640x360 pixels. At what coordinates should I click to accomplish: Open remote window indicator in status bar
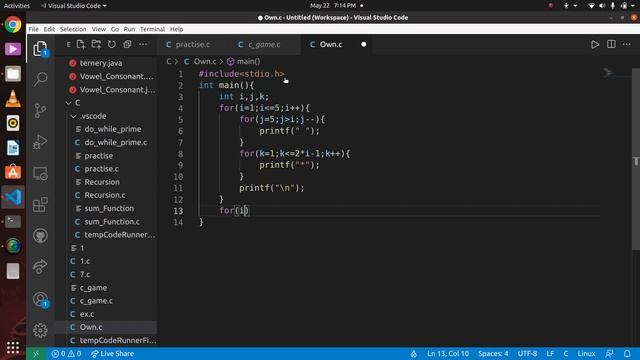coord(36,353)
